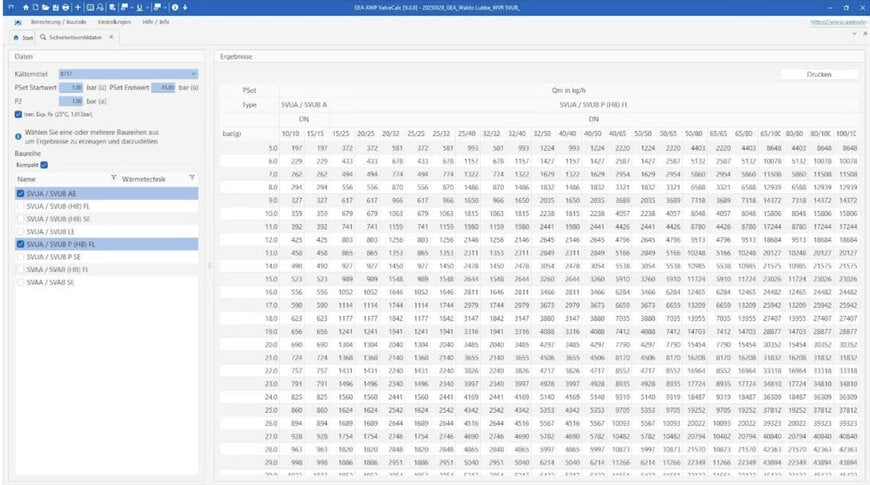Save using the floppy disk icon

[55, 8]
